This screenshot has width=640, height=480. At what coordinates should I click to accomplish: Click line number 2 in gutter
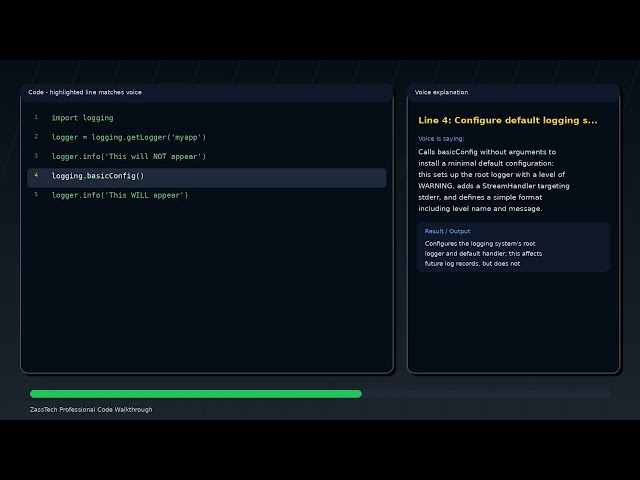[36, 136]
